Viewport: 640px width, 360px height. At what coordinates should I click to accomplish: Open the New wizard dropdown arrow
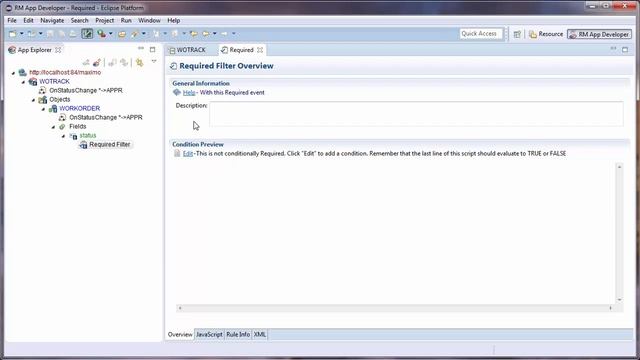[x=21, y=34]
